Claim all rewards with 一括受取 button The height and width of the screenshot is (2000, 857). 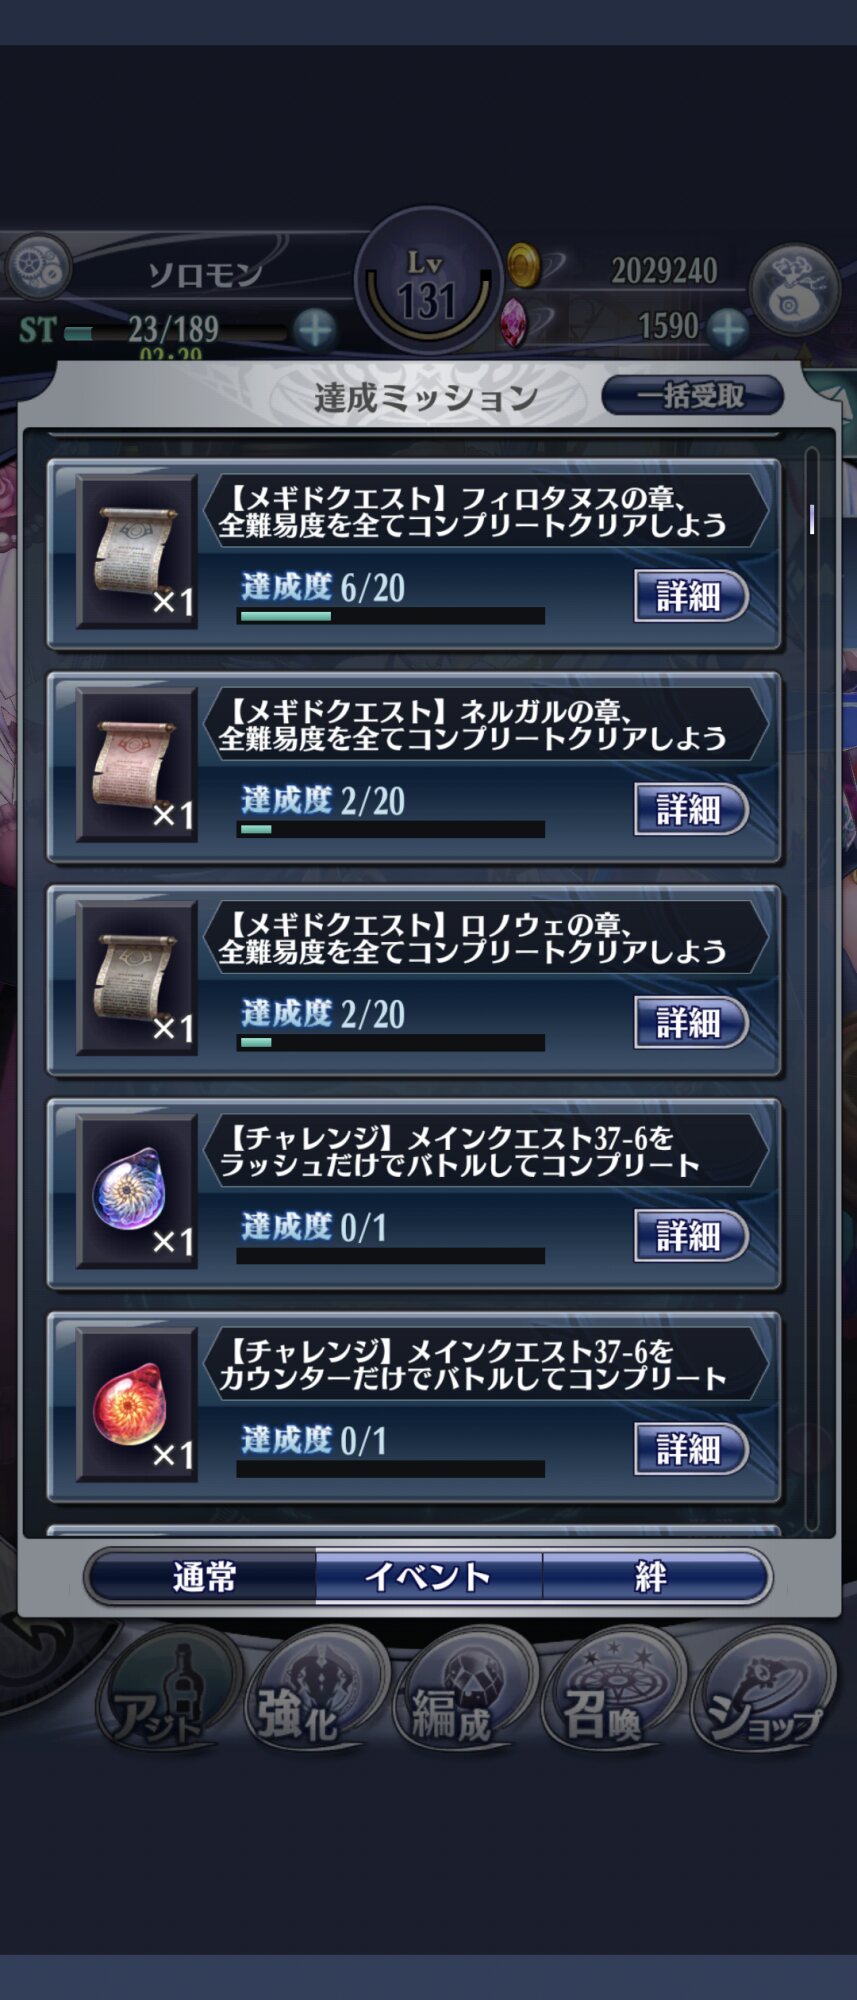pyautogui.click(x=692, y=396)
